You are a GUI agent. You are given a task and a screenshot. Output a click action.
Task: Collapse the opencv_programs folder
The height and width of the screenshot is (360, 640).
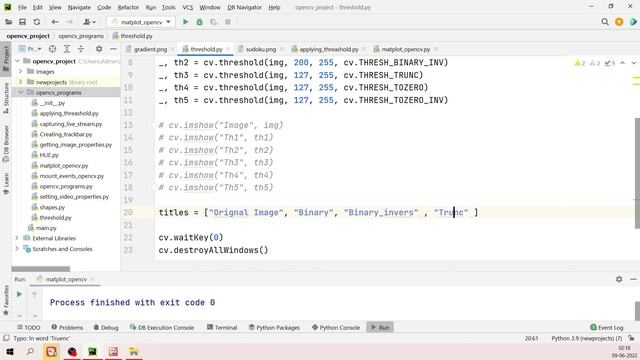(20, 93)
